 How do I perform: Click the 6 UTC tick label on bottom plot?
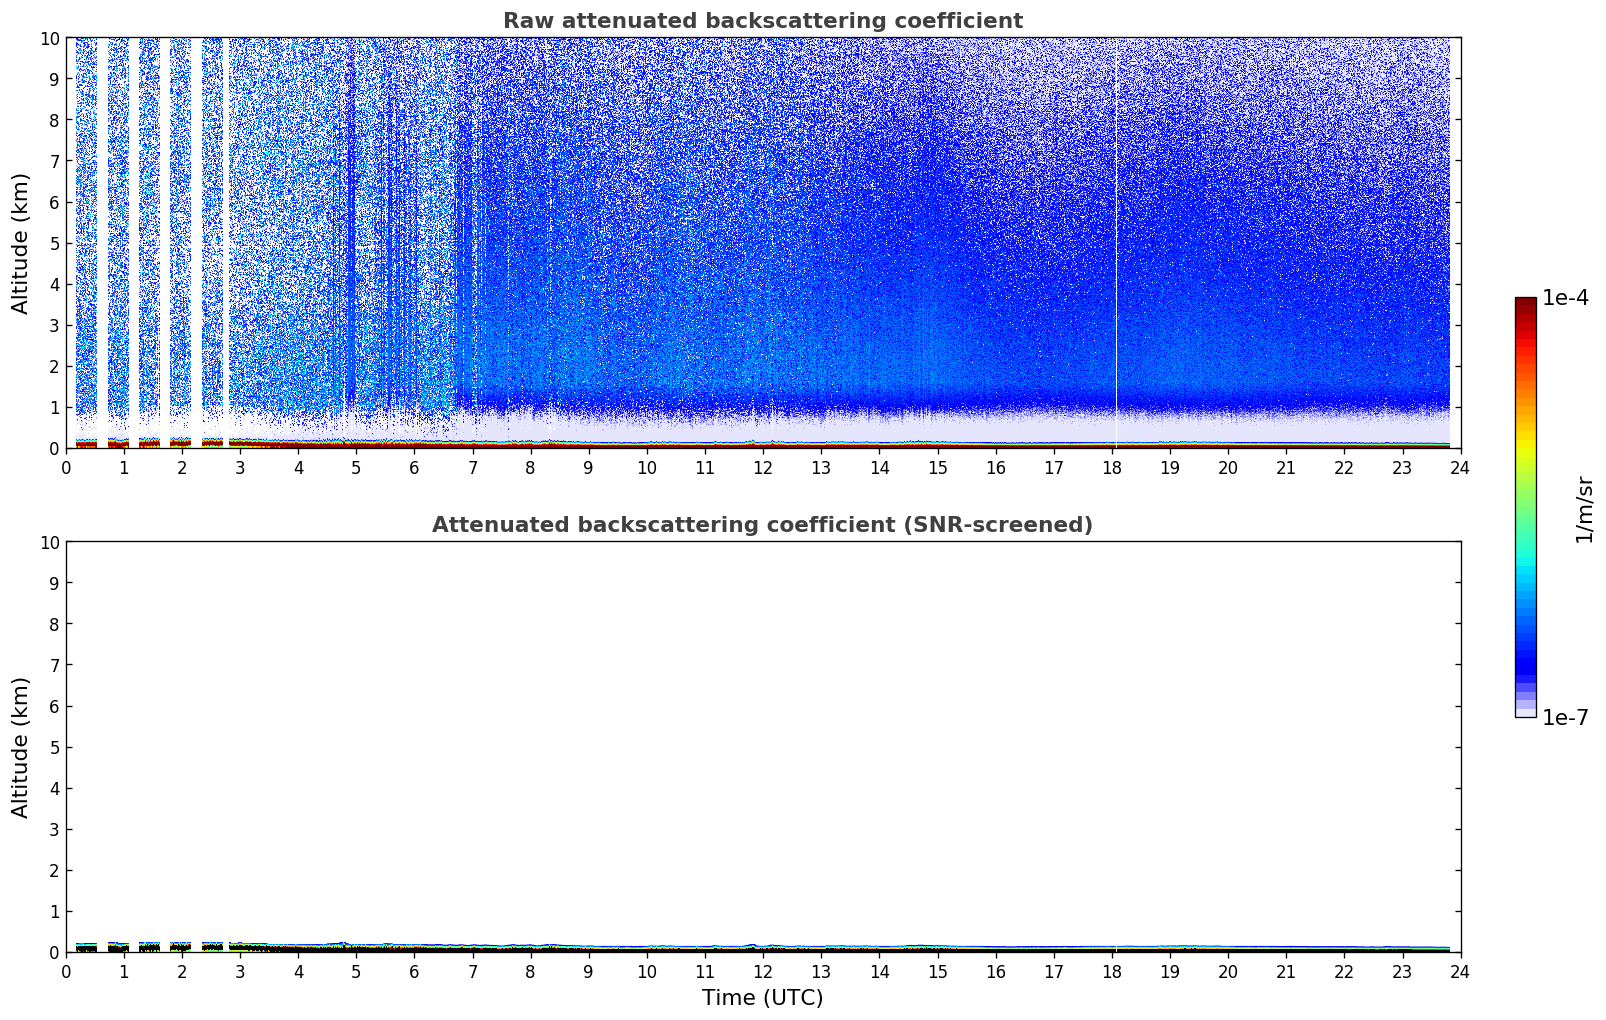[415, 971]
